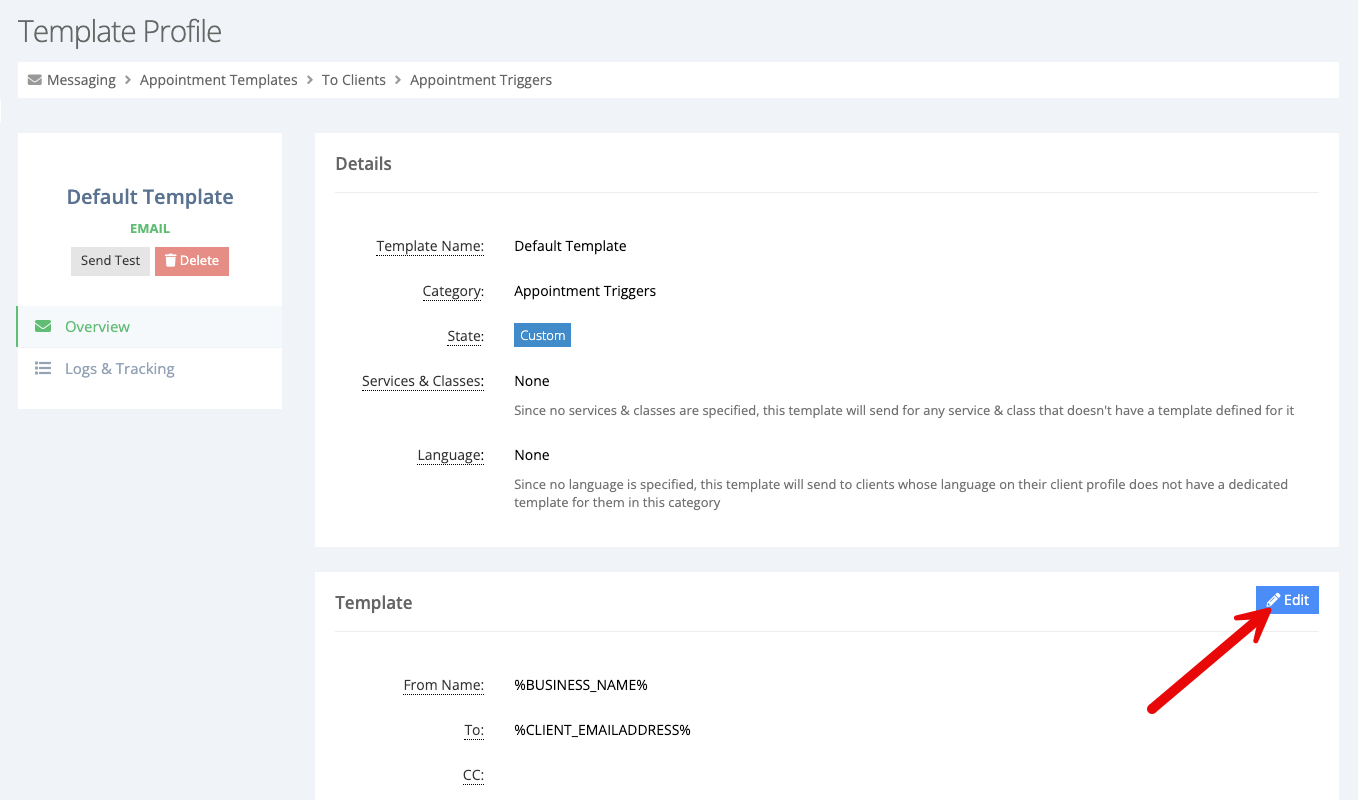Select the %BUSINESS_NAME% value
1358x800 pixels.
pyautogui.click(x=581, y=685)
